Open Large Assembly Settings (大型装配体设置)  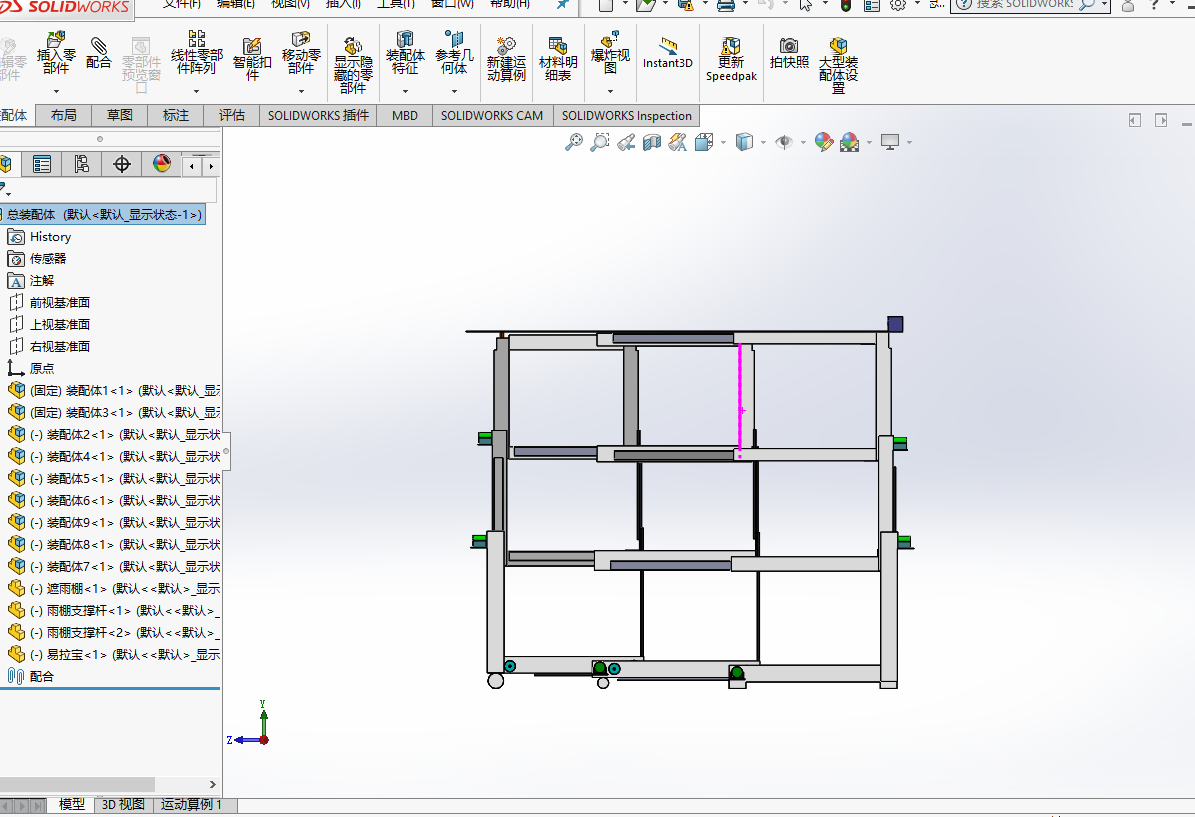point(838,66)
